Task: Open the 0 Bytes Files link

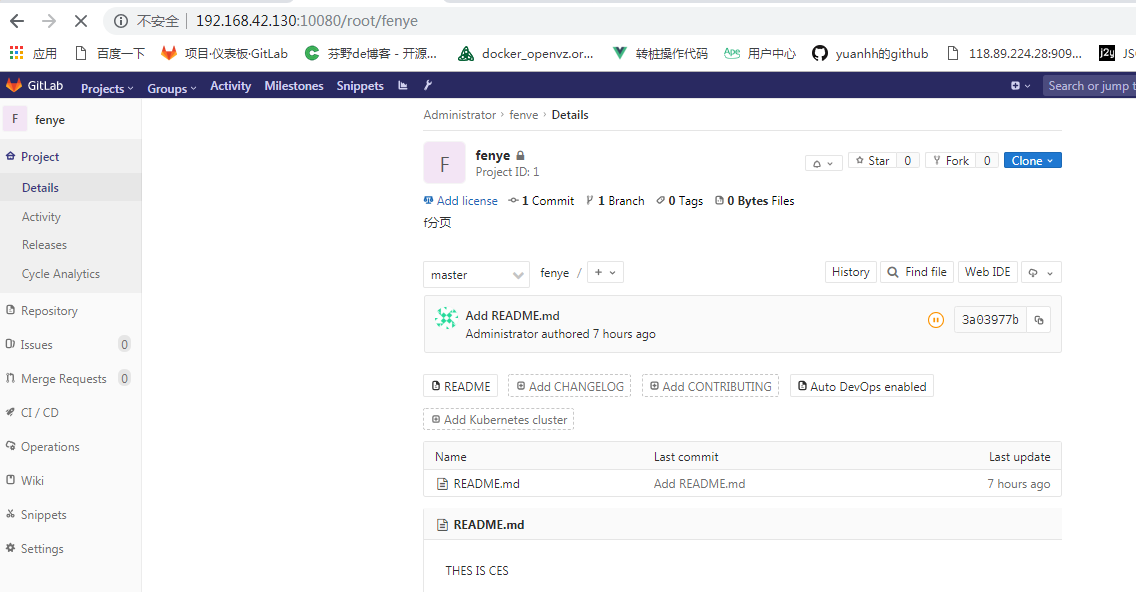Action: point(754,201)
